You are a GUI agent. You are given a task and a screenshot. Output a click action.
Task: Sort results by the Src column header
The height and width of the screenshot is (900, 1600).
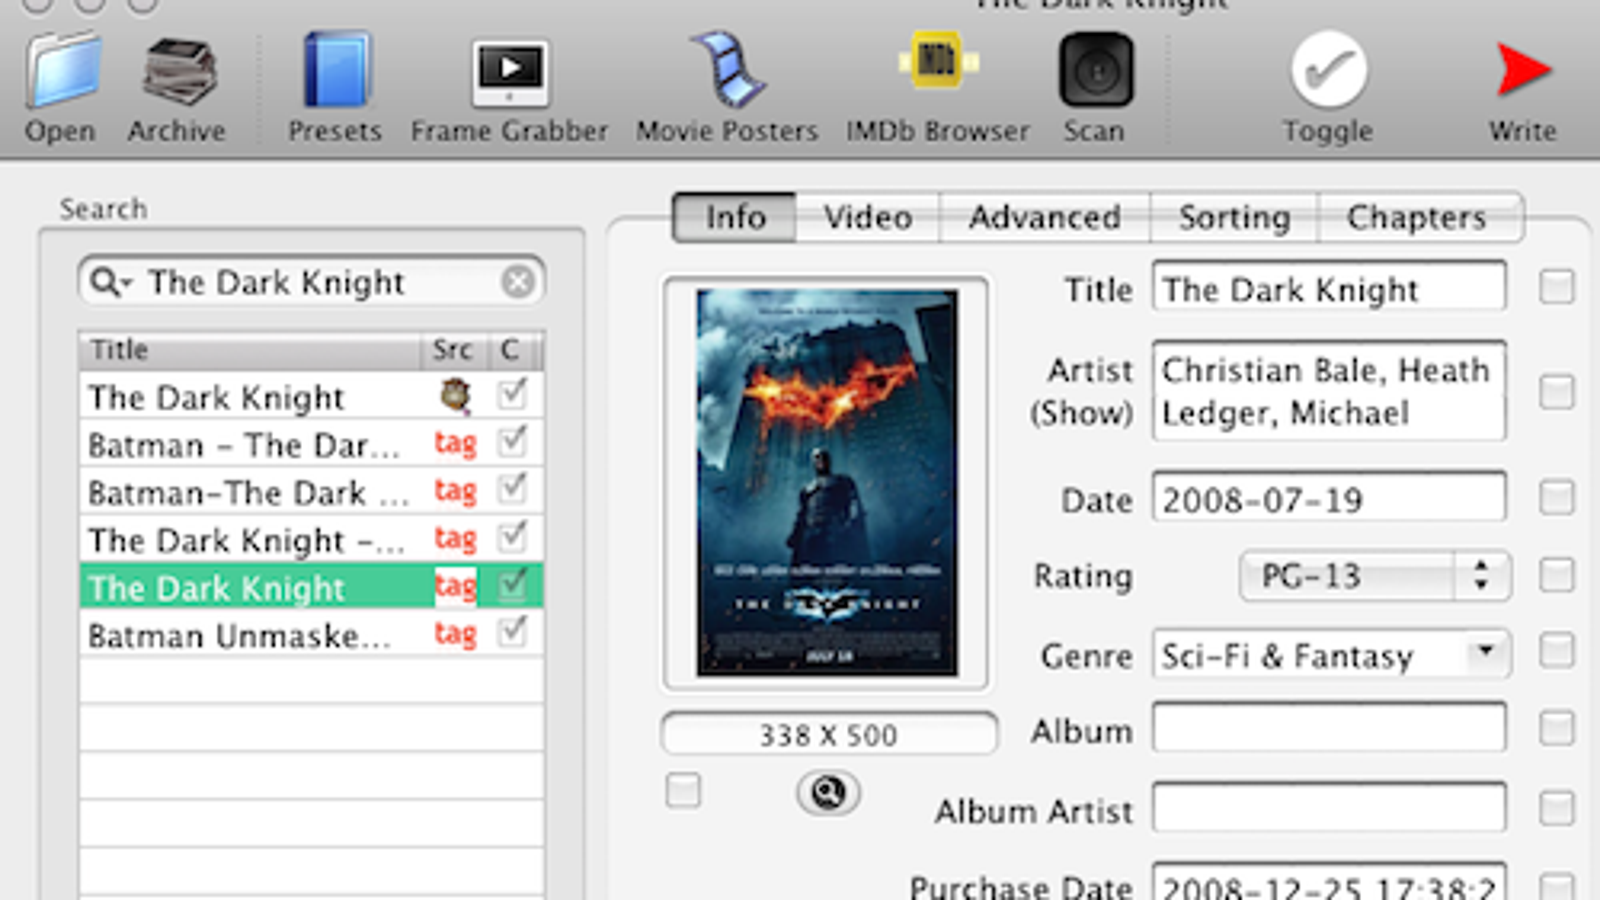[x=453, y=350]
